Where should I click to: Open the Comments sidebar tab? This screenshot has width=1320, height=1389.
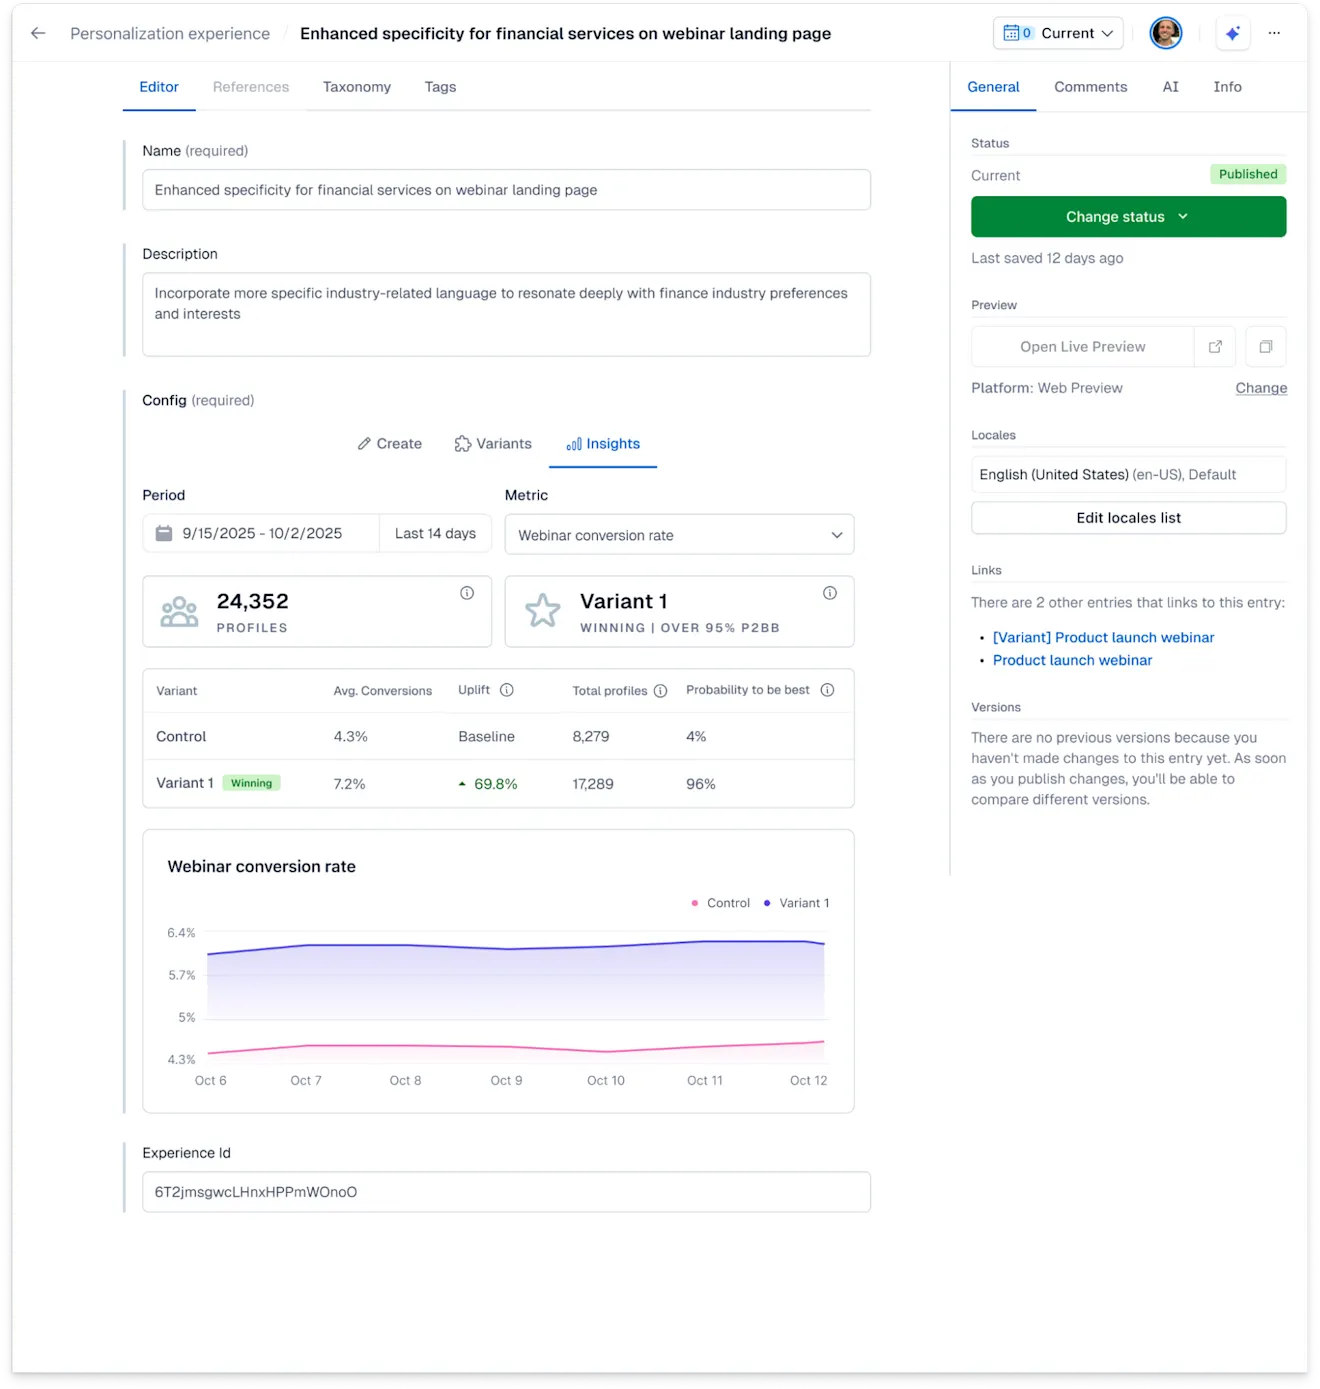tap(1090, 87)
